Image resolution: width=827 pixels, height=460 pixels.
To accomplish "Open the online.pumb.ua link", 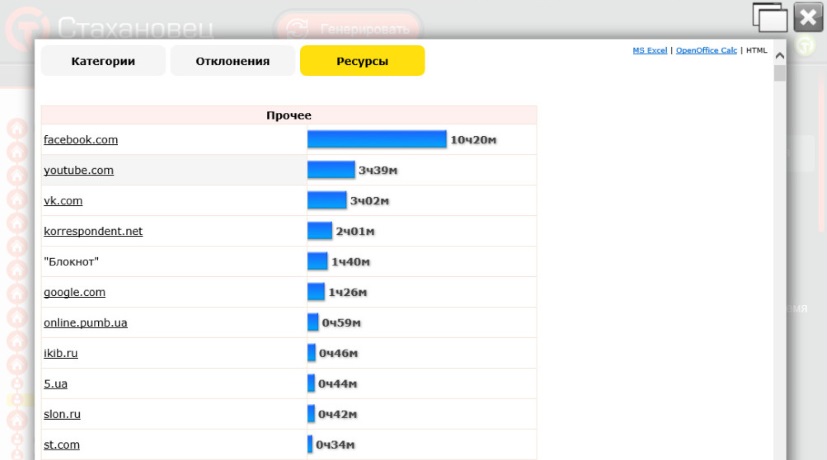I will pos(85,323).
